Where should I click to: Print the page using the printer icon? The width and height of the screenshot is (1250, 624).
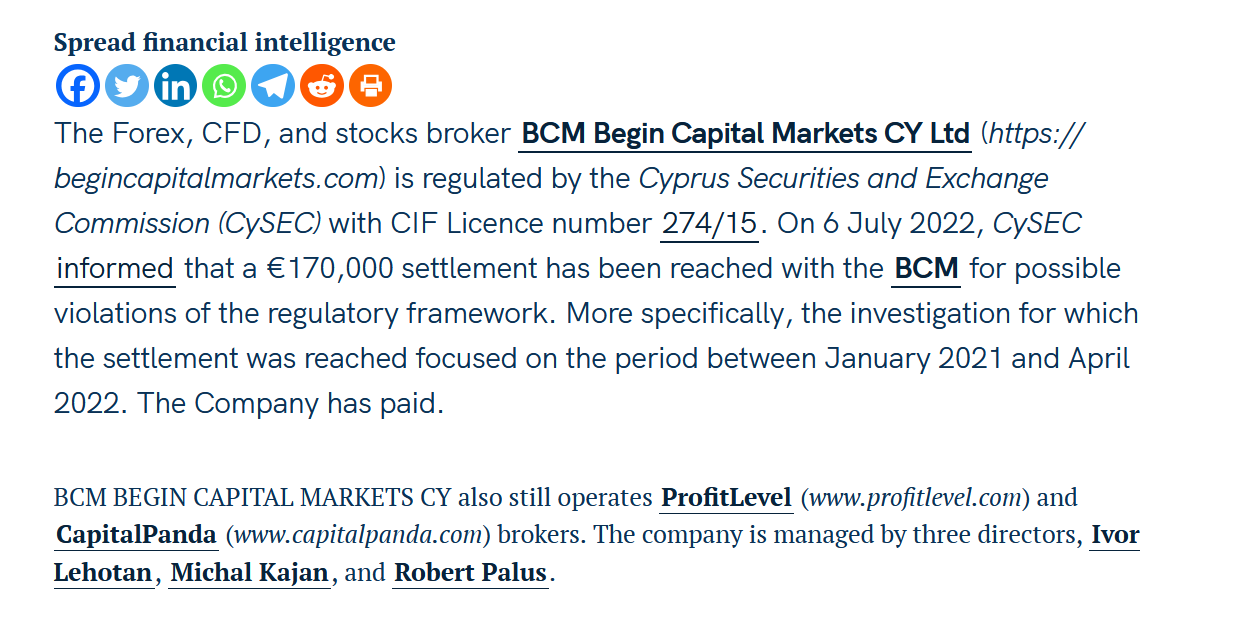370,86
